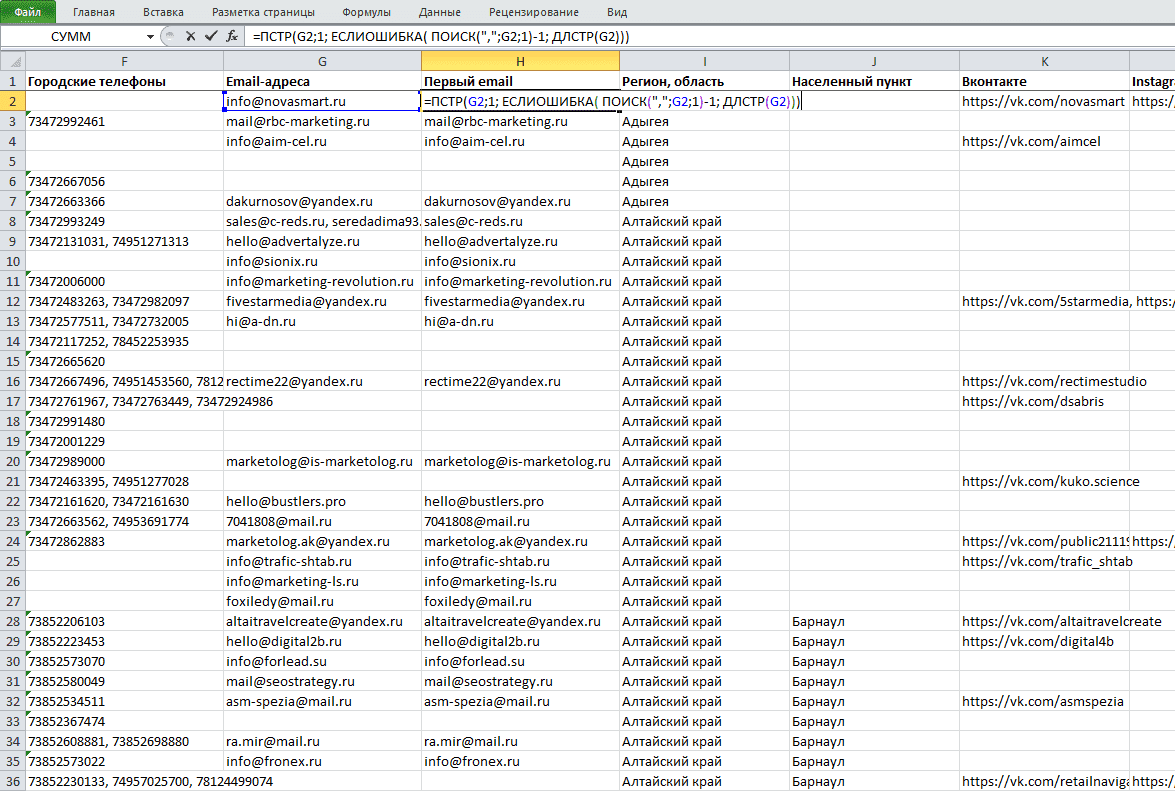Click phone cell 73472131031, 74951271313
The image size is (1175, 791).
(x=124, y=241)
